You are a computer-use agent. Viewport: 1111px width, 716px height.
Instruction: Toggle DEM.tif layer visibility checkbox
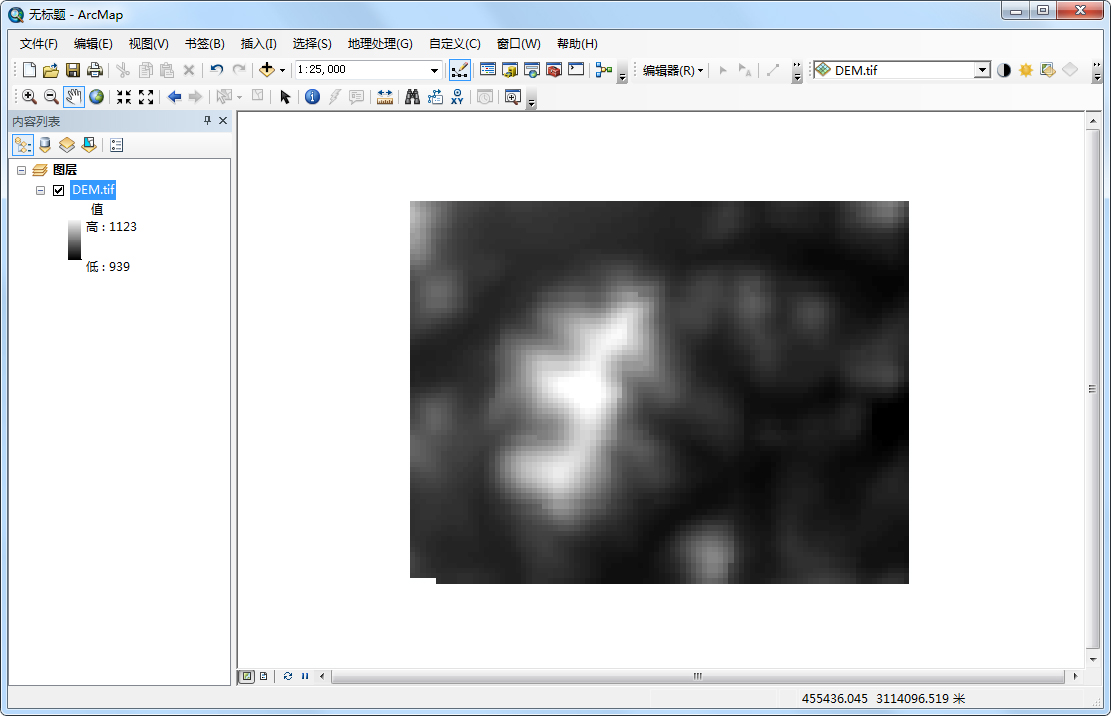[x=59, y=190]
